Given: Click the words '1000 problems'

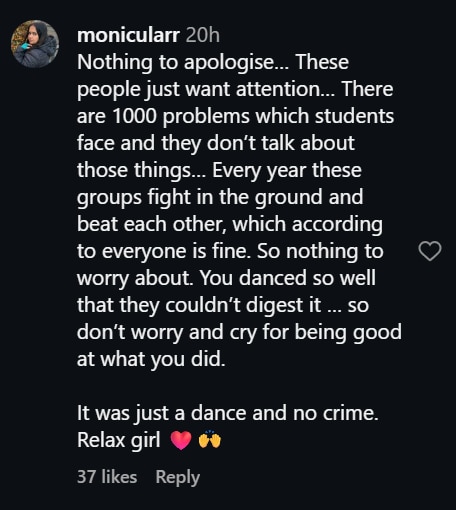Looking at the screenshot, I should 181,116.
